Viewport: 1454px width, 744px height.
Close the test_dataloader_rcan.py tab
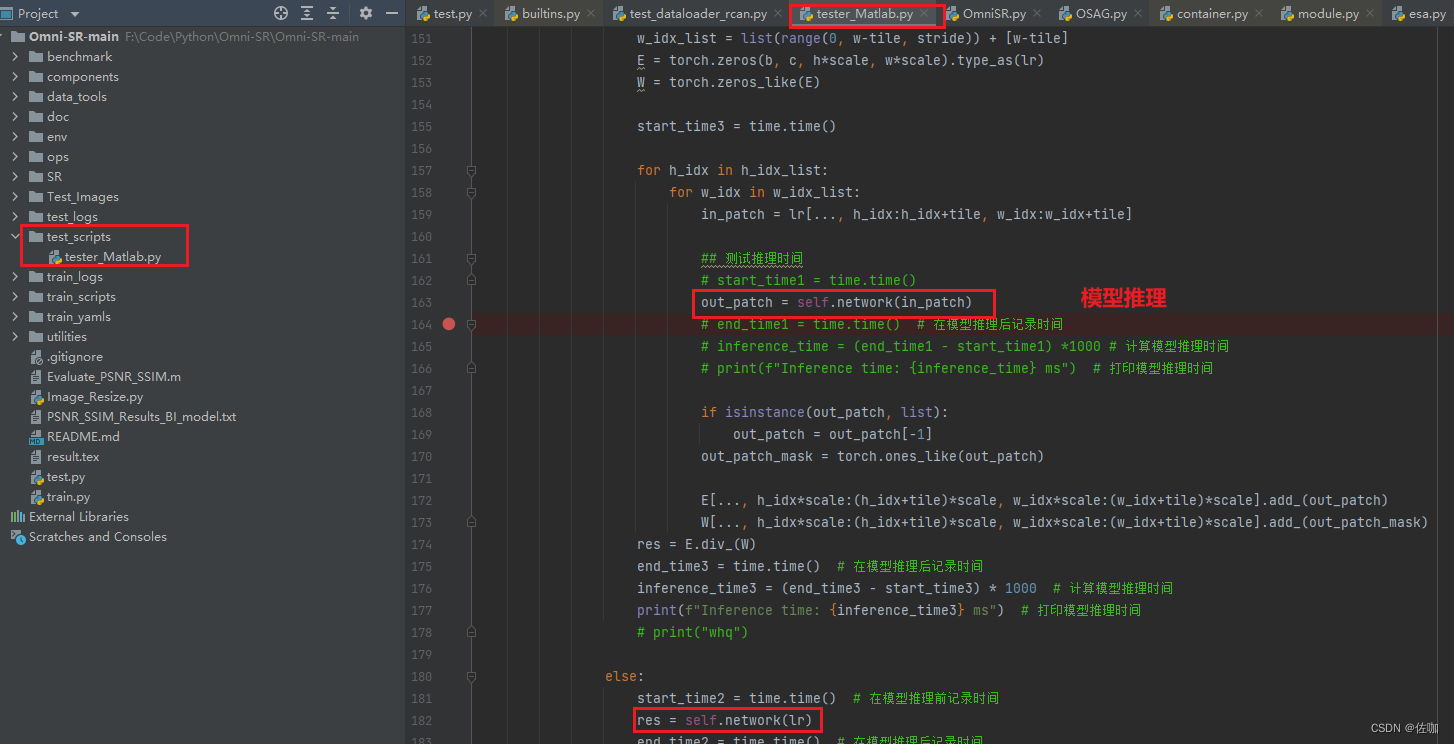779,14
